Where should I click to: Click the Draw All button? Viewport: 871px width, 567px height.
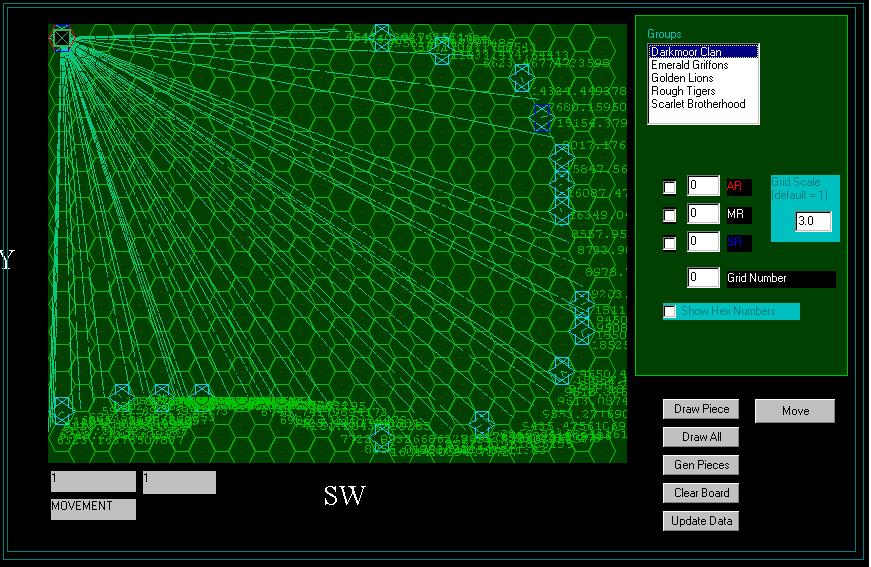pos(701,437)
